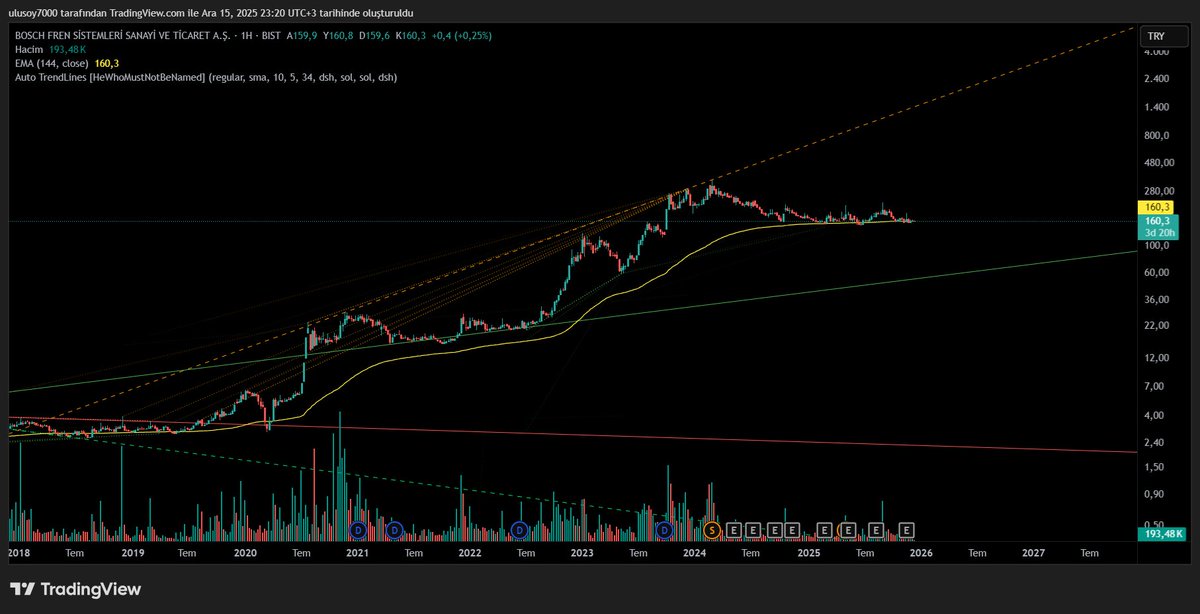Viewport: 1200px width, 614px height.
Task: Click the K160,3 close value in header
Action: coord(411,35)
